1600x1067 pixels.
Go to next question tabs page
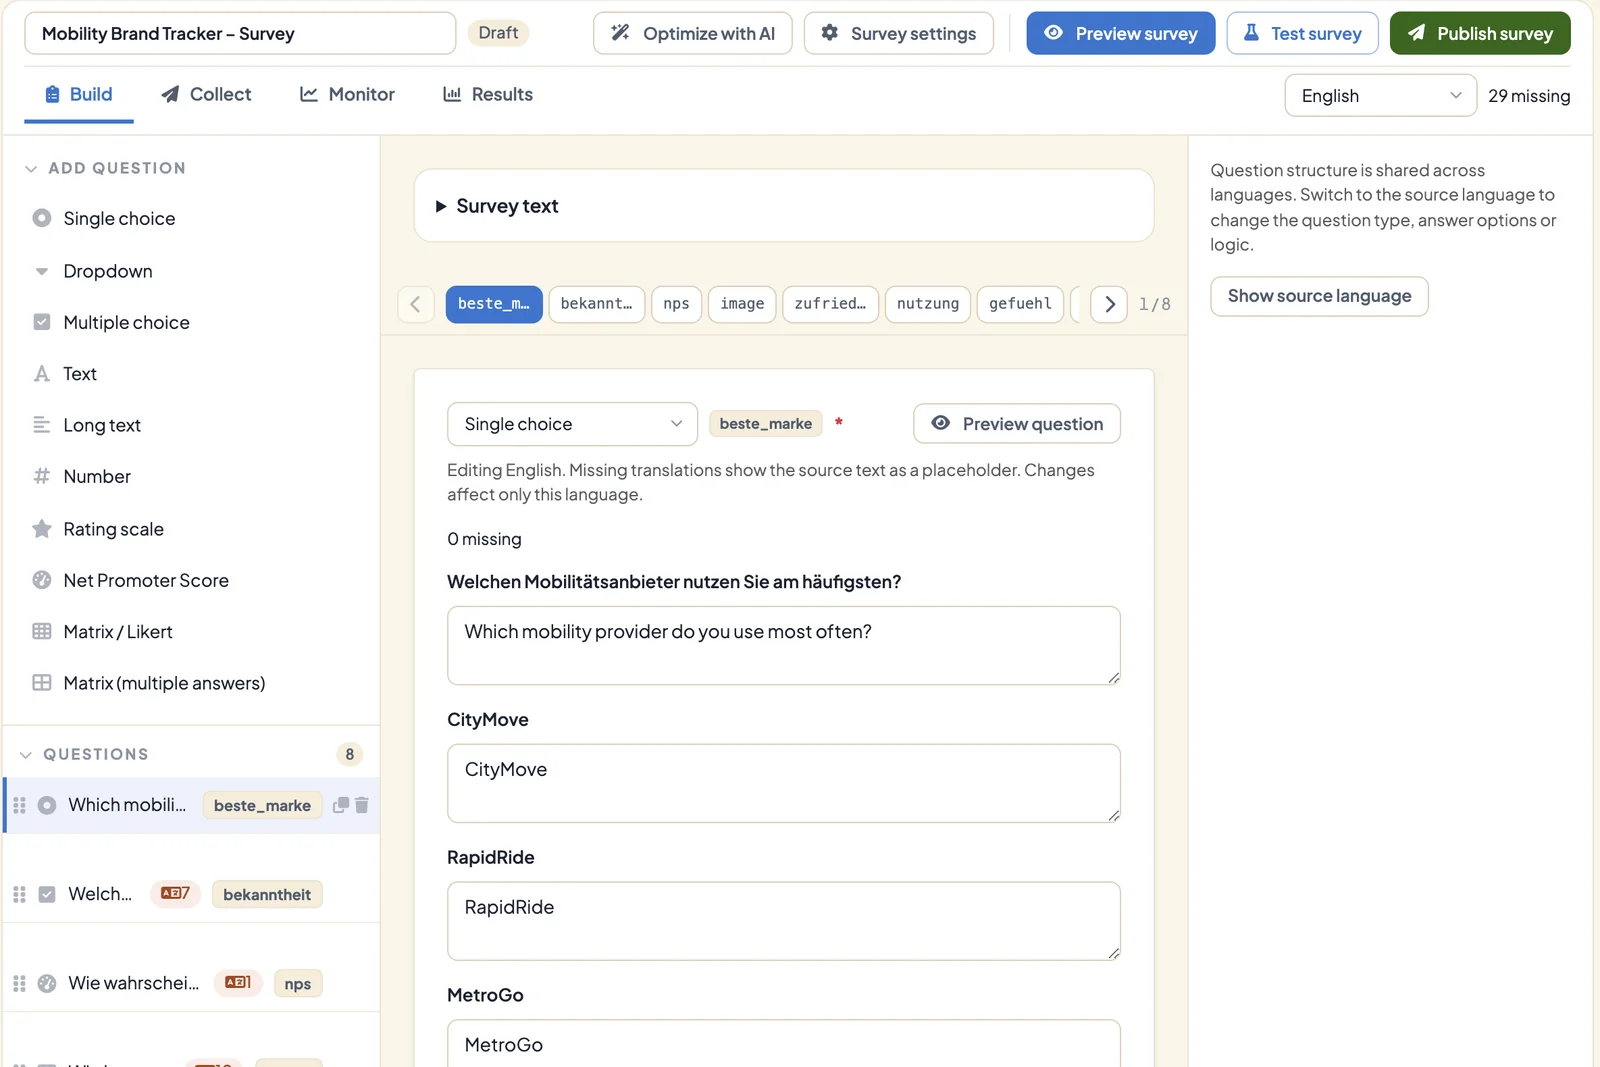click(1109, 304)
